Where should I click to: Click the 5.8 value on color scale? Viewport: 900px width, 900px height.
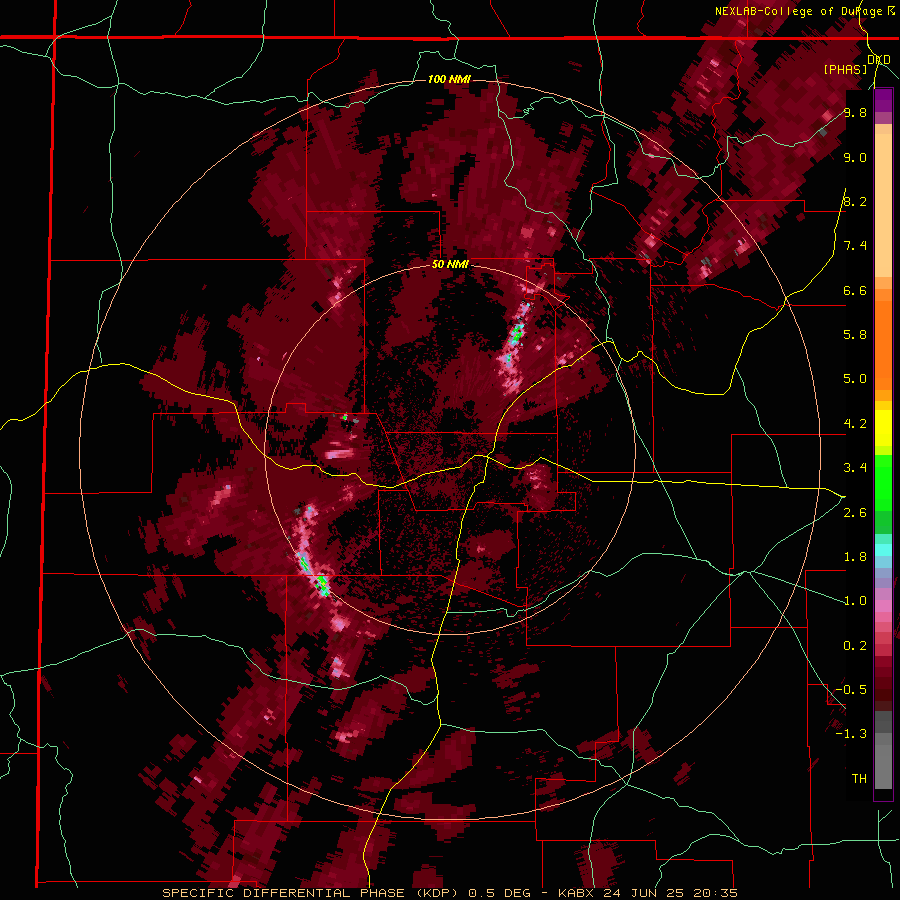[x=855, y=335]
